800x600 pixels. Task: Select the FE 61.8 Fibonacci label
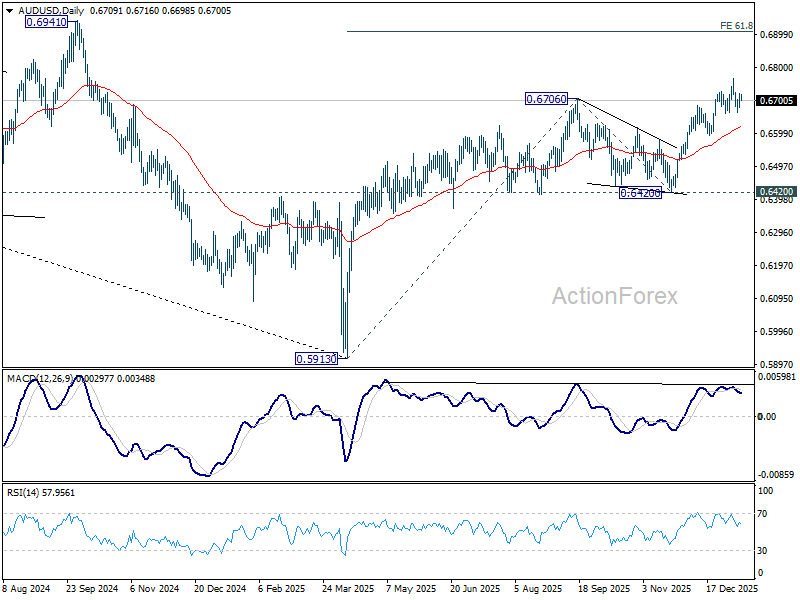(x=735, y=25)
